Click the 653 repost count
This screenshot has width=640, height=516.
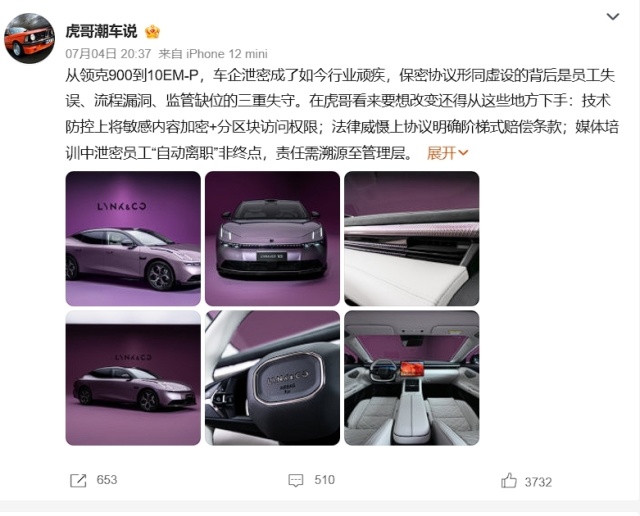pos(107,480)
